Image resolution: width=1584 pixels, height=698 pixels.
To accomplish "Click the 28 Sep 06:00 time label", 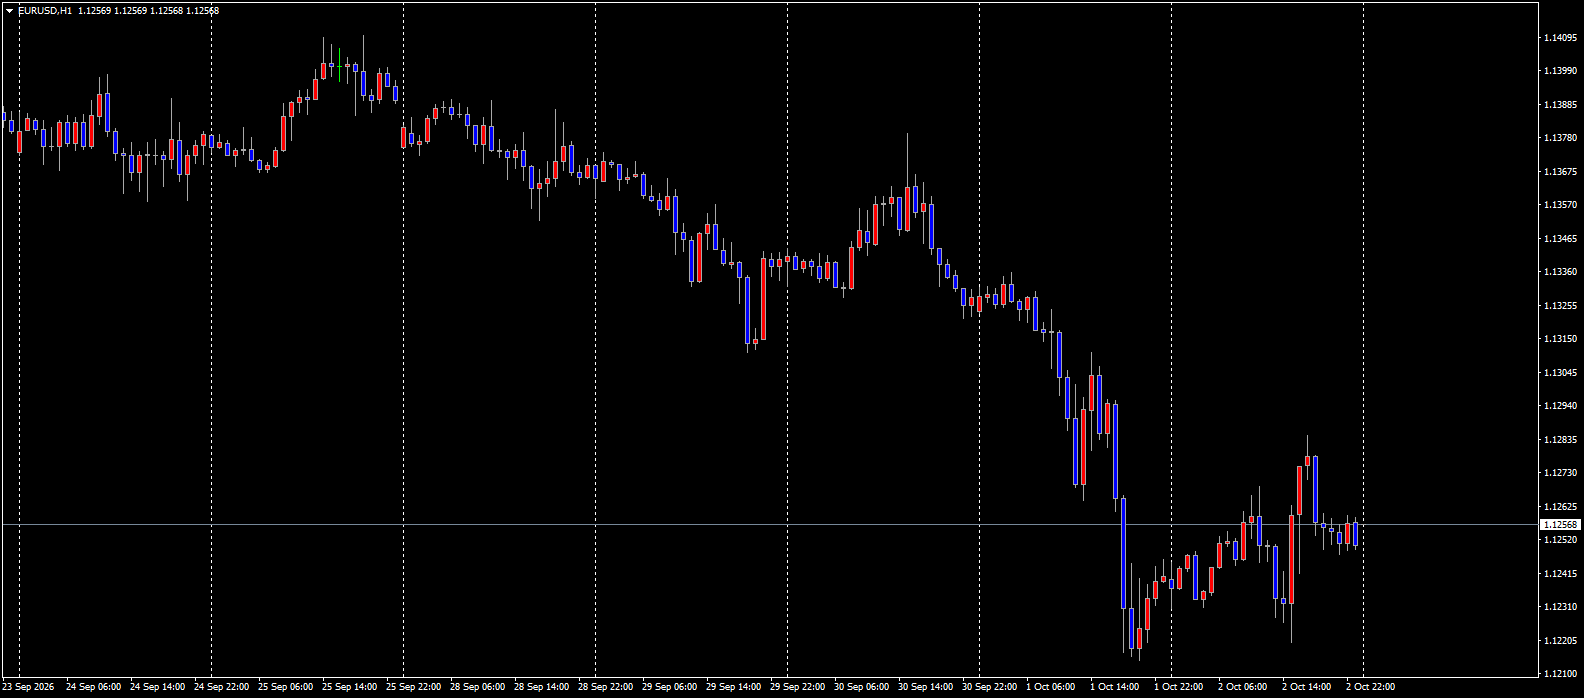I will pyautogui.click(x=477, y=687).
